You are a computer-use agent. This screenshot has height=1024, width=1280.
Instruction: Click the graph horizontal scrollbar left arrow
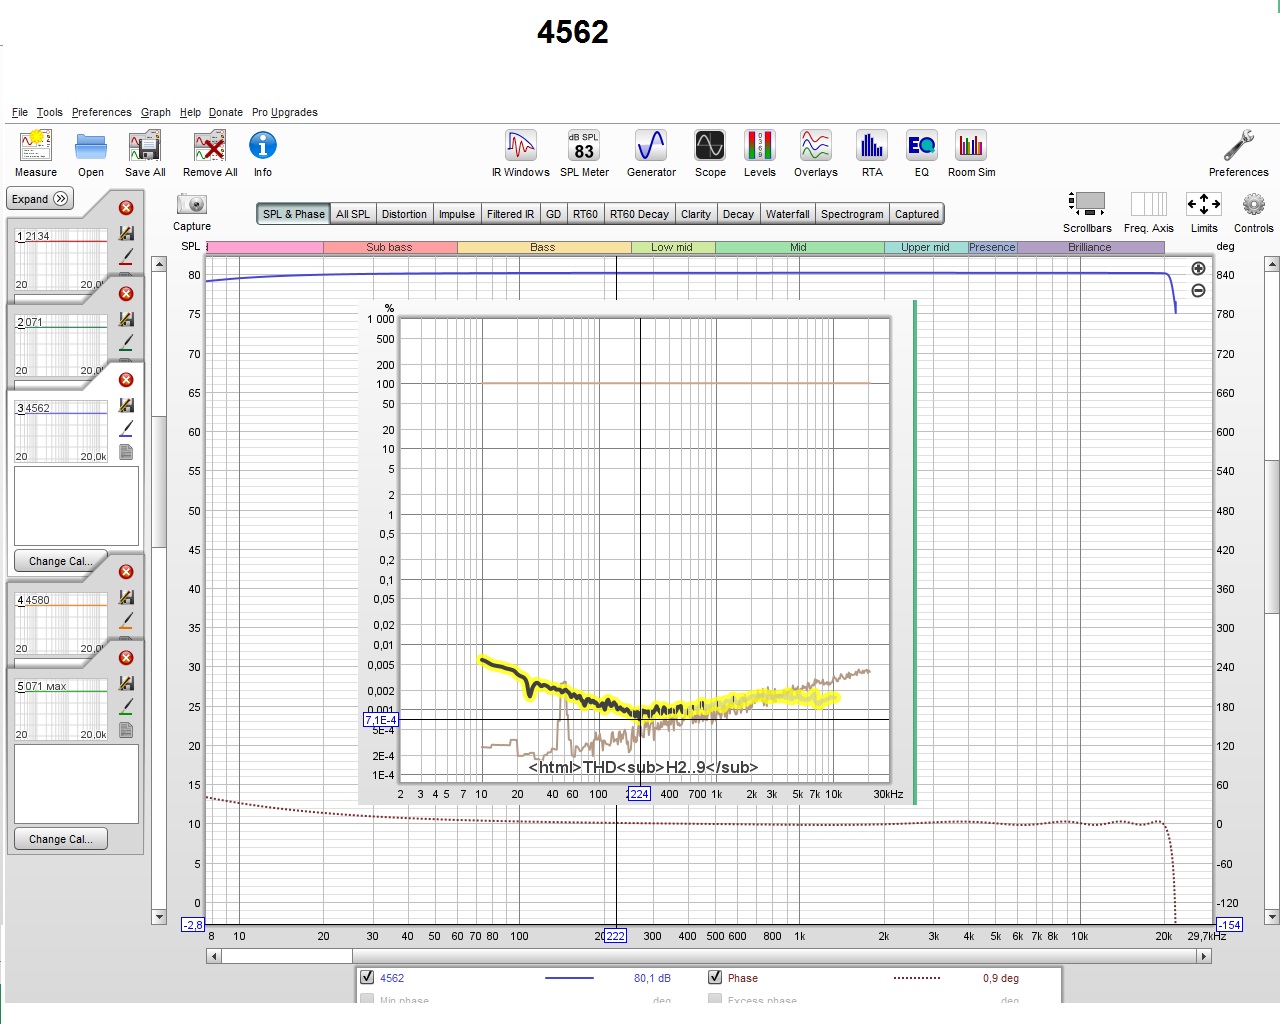pyautogui.click(x=213, y=956)
